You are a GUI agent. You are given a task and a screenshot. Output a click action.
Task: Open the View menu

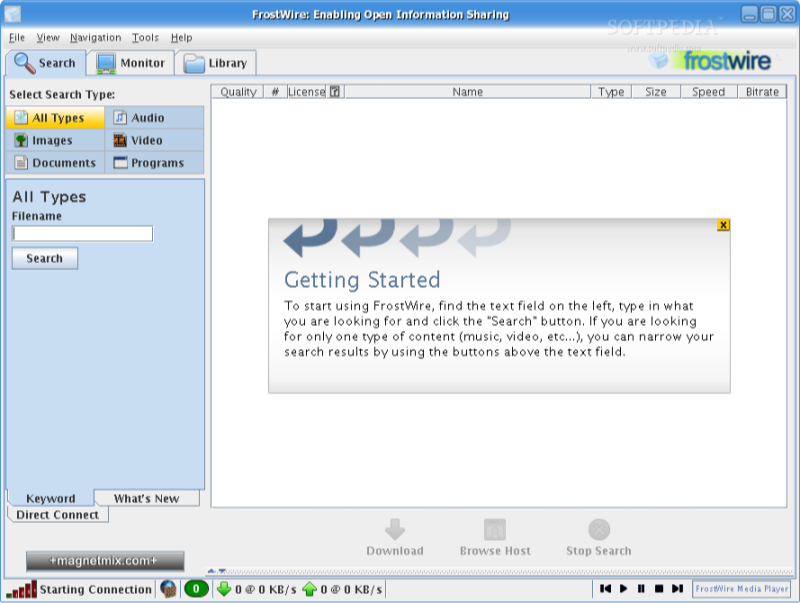pyautogui.click(x=48, y=37)
